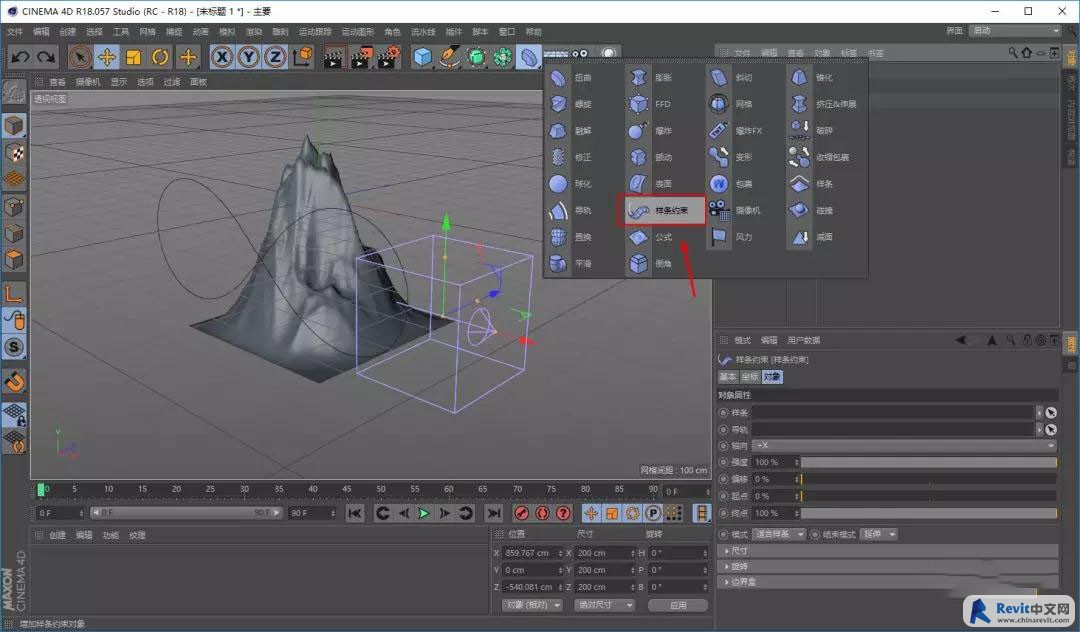Toggle the Z axis lock
The height and width of the screenshot is (632, 1080).
[x=275, y=56]
